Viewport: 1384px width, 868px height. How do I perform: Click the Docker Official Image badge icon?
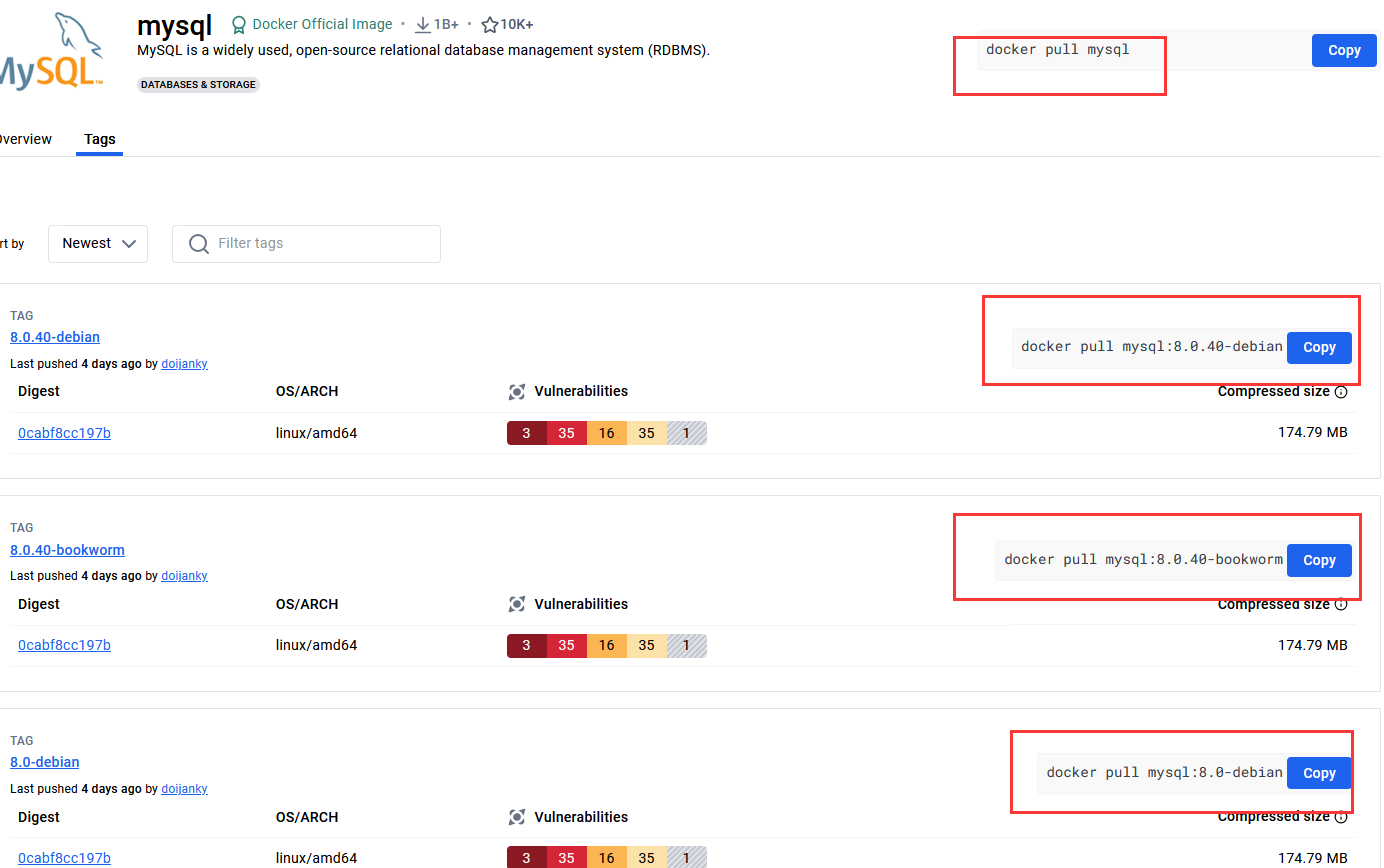[x=239, y=24]
